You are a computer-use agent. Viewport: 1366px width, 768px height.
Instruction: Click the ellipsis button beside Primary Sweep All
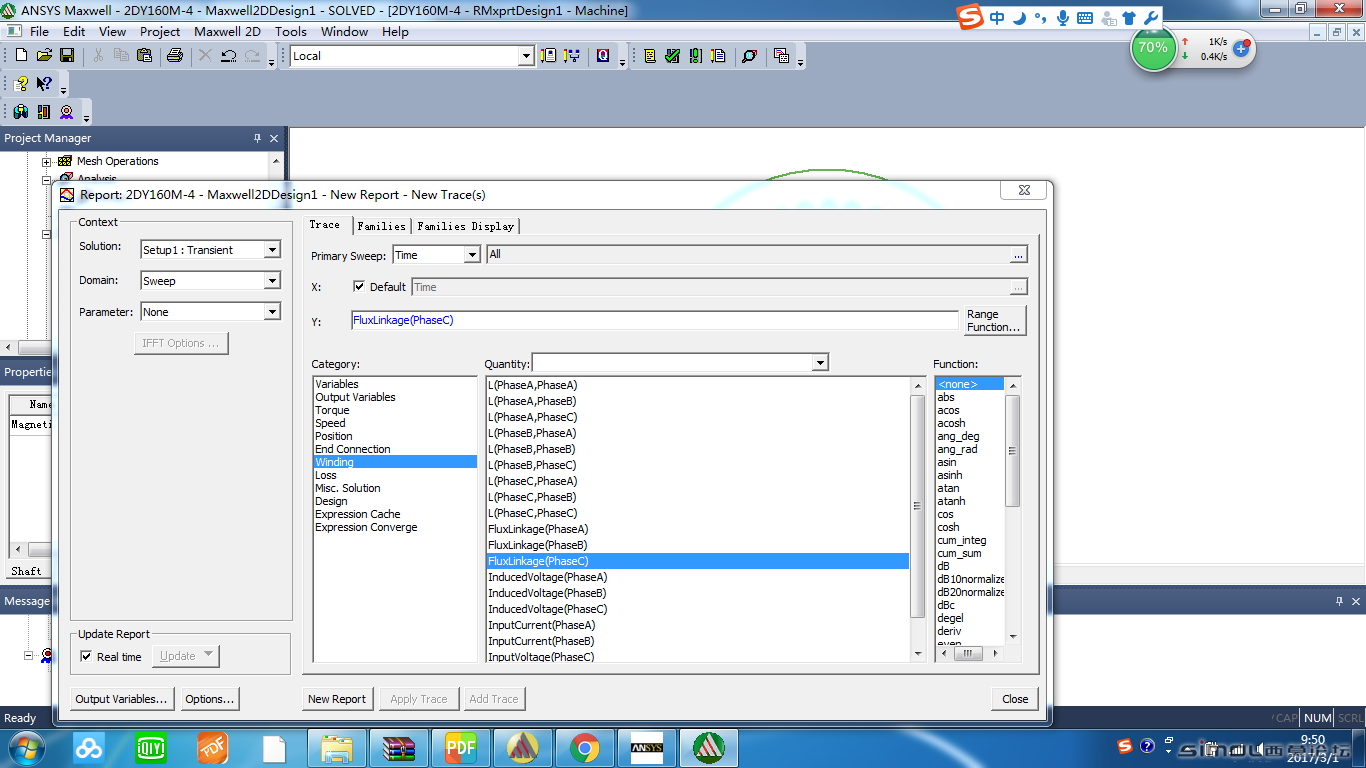pos(1018,255)
